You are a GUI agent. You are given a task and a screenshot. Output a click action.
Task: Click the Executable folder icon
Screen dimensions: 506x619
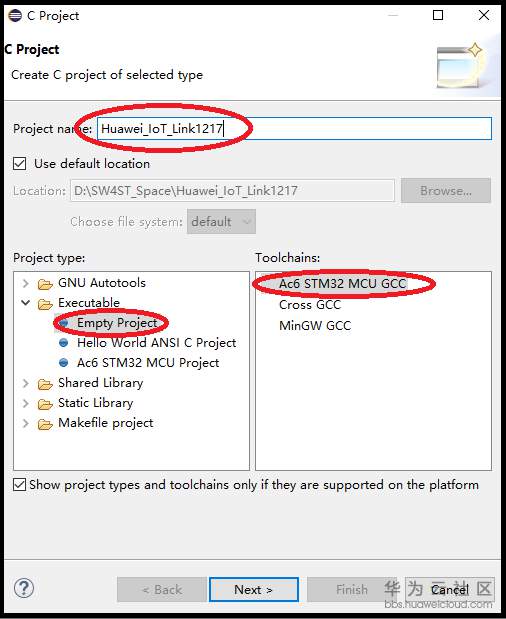[45, 304]
